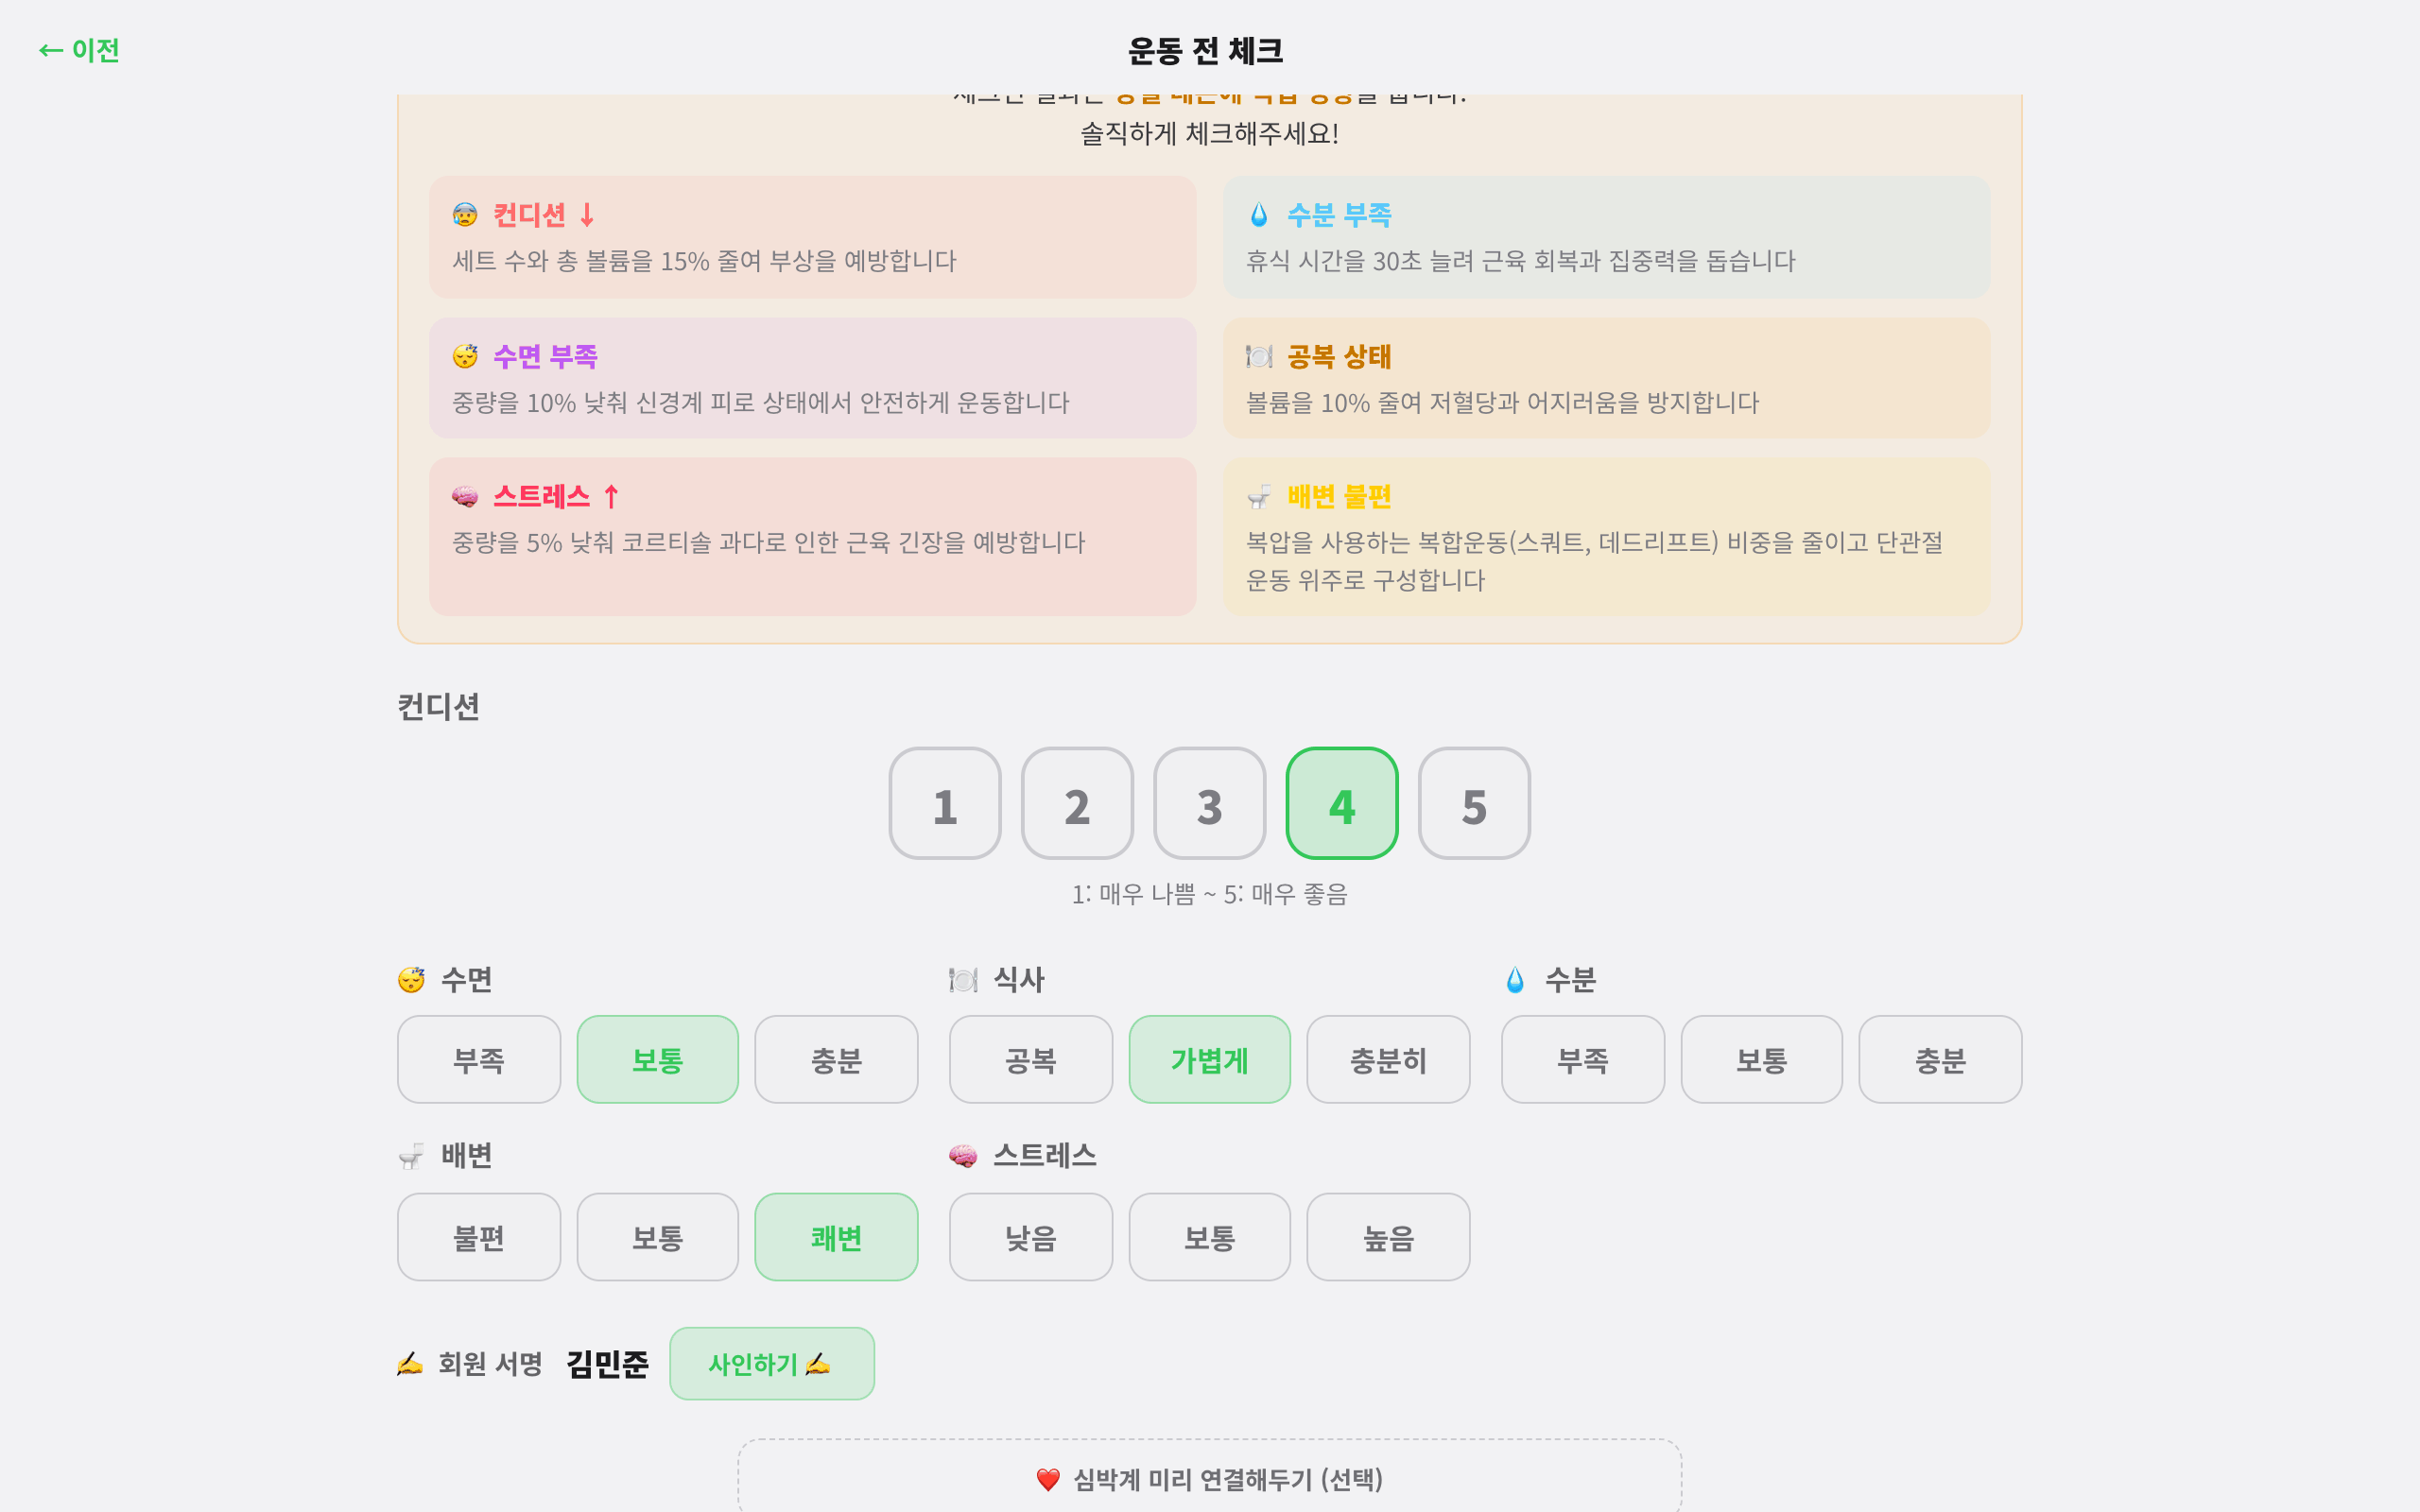Set 수분 to 부족
This screenshot has width=2420, height=1512.
tap(1583, 1060)
